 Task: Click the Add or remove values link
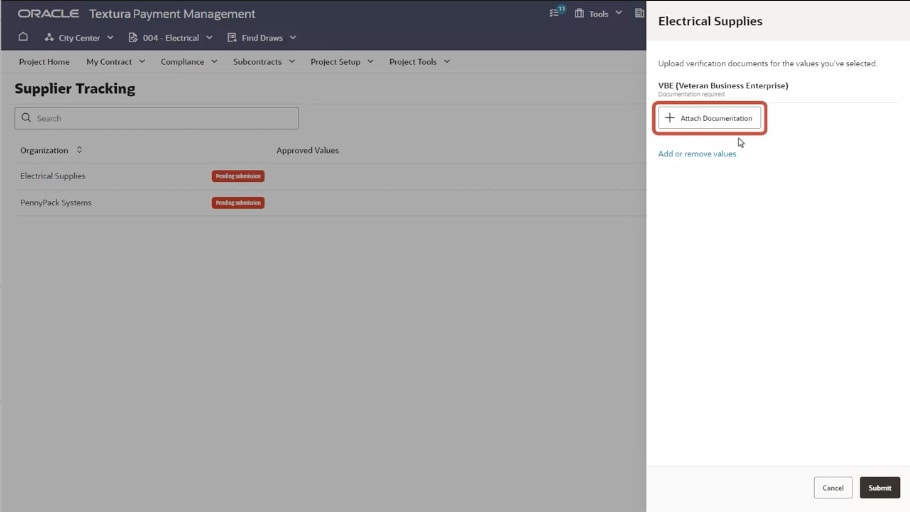coord(697,154)
